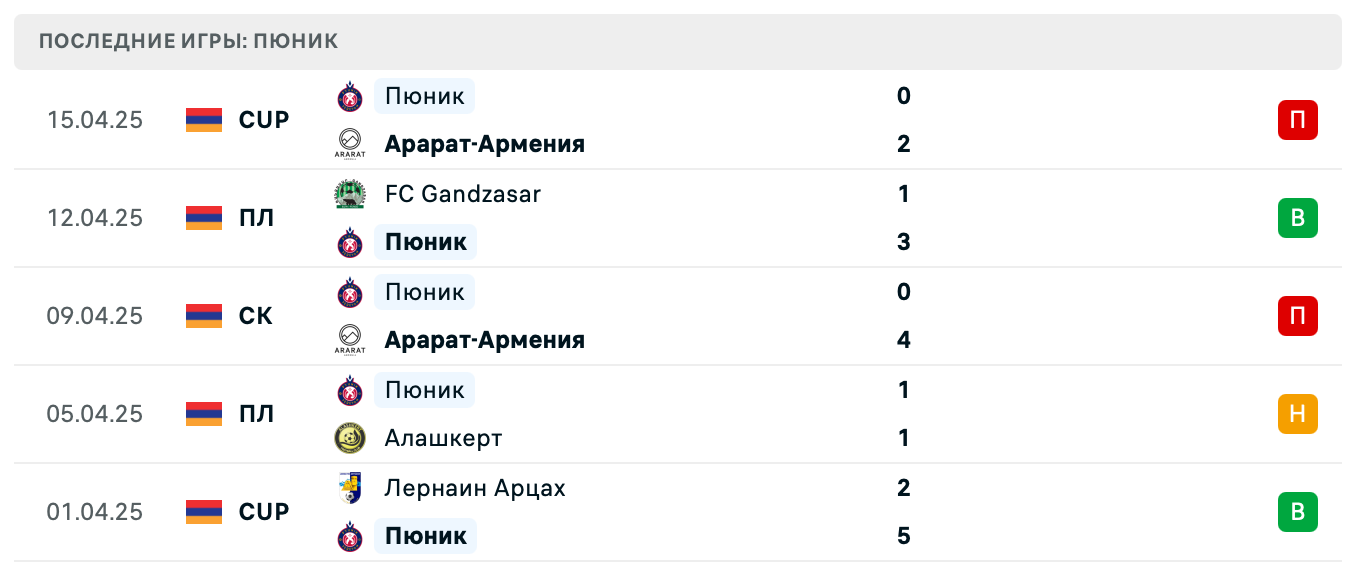Viewport: 1356px width, 576px height.
Task: Open Арарат-Армения link in 09.04.25 match
Action: 484,340
